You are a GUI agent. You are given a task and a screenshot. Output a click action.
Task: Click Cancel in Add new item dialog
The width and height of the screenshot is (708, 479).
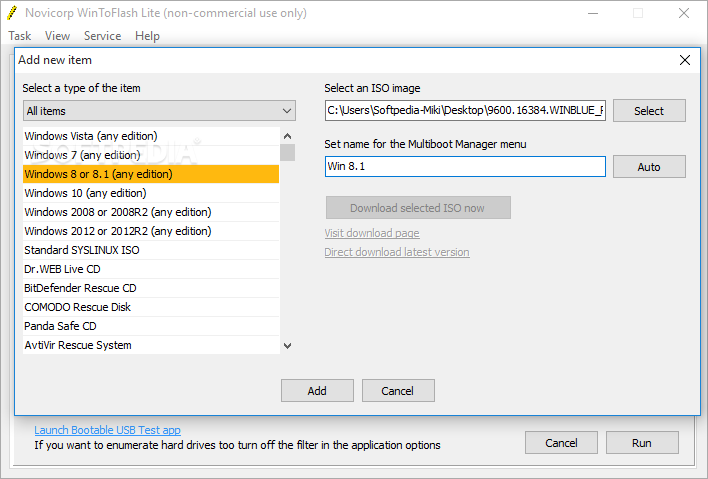(x=398, y=391)
